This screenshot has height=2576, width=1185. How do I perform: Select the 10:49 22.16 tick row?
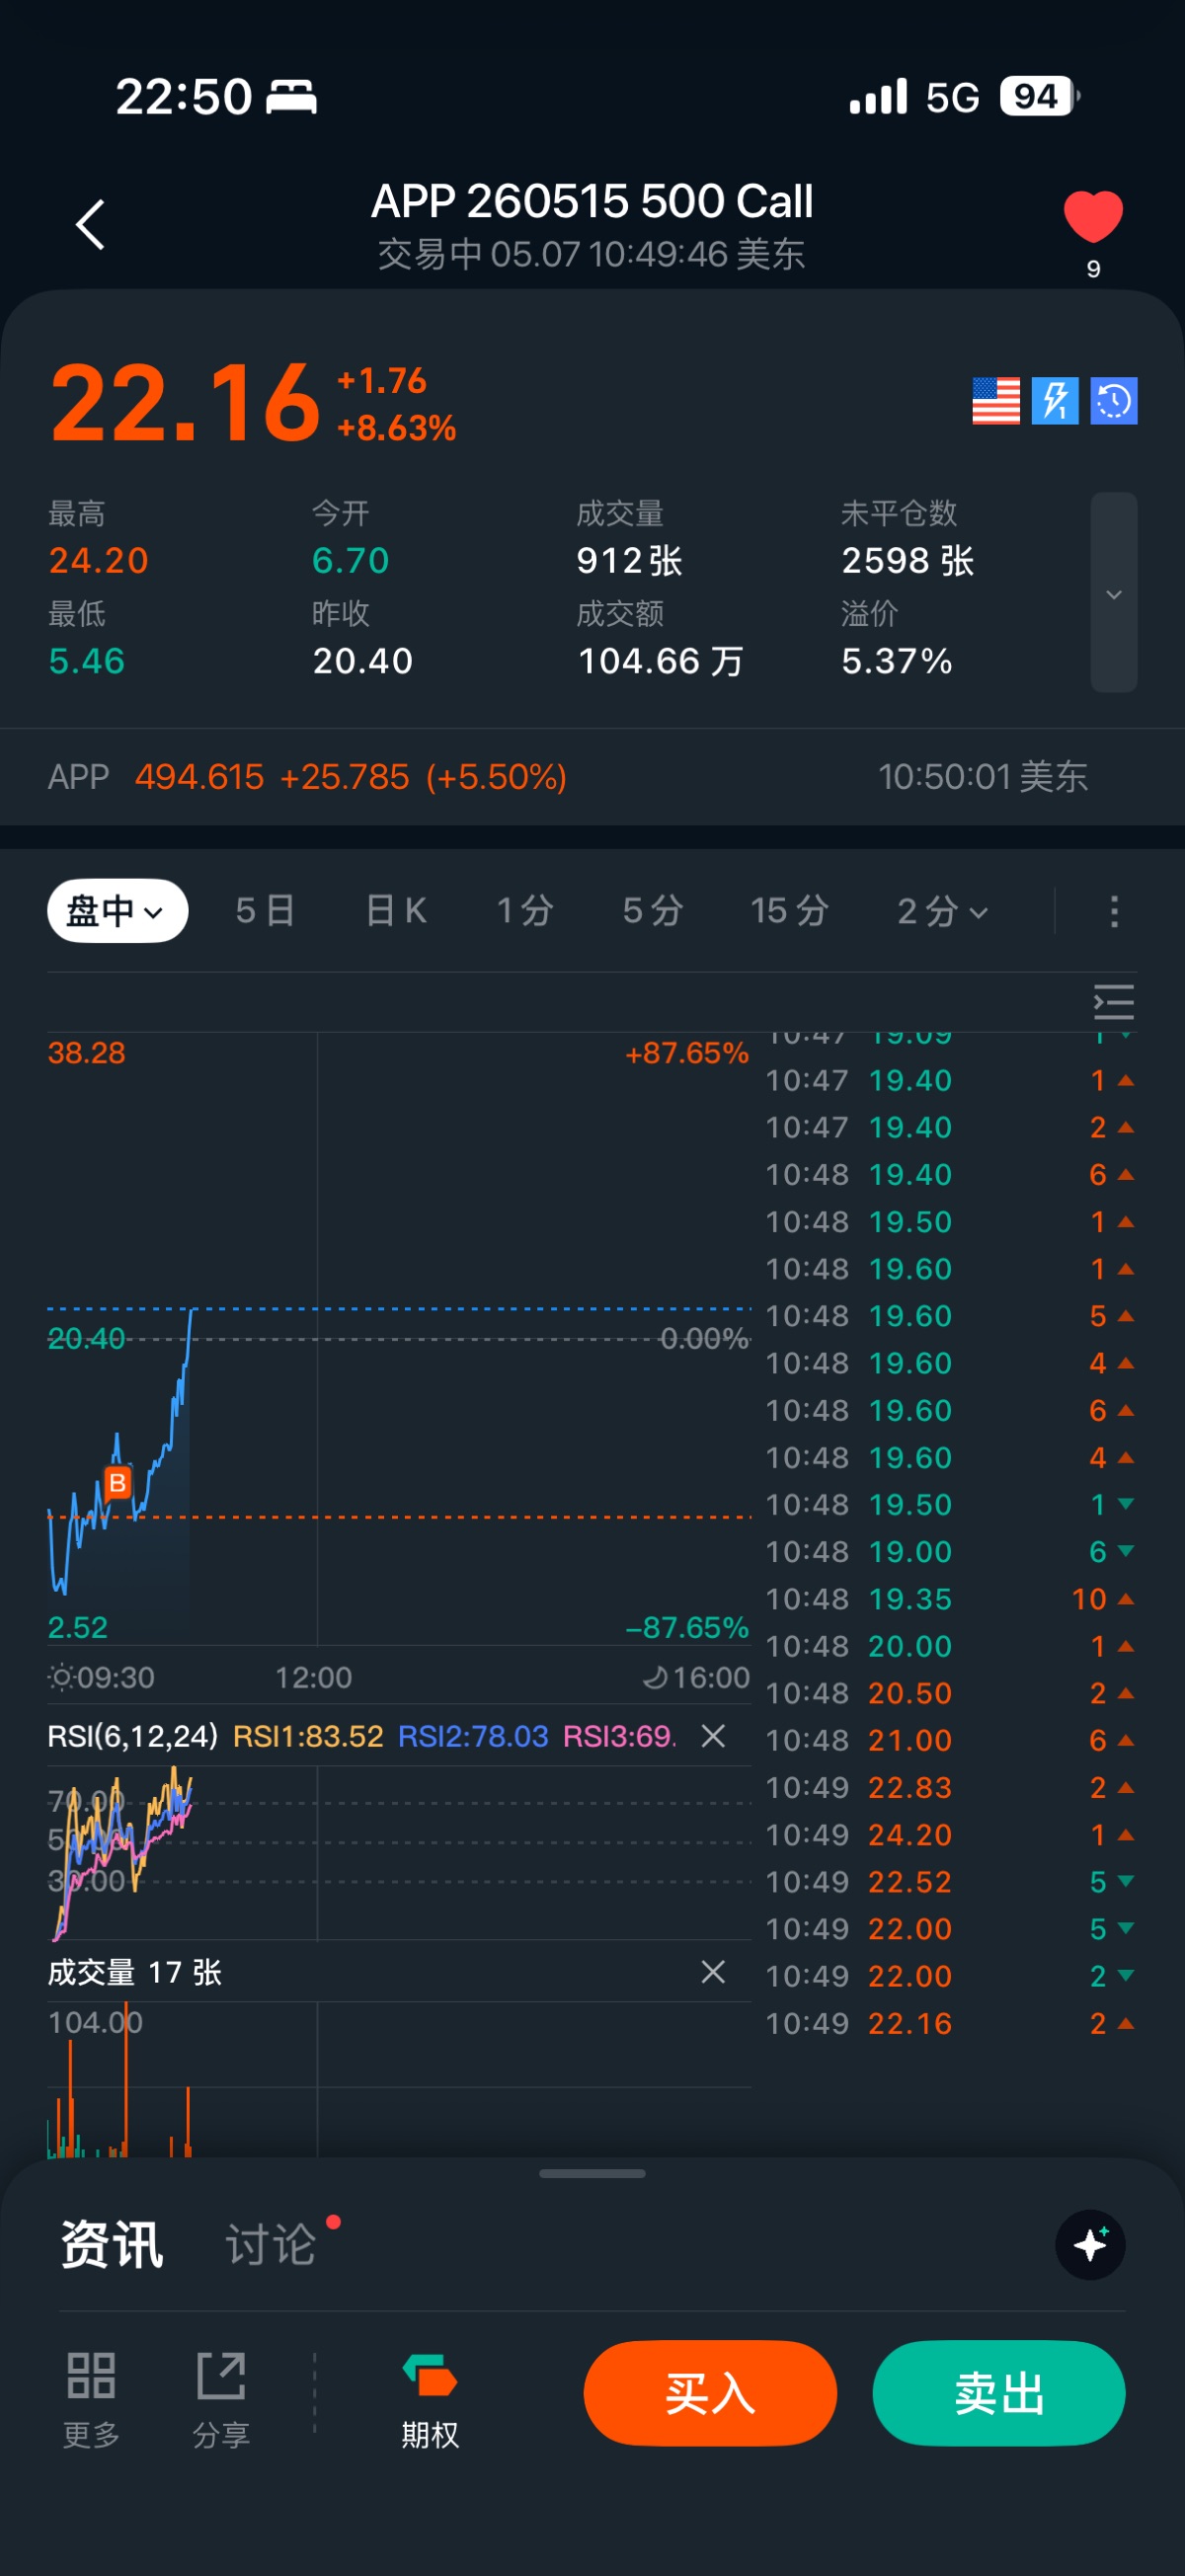950,2024
